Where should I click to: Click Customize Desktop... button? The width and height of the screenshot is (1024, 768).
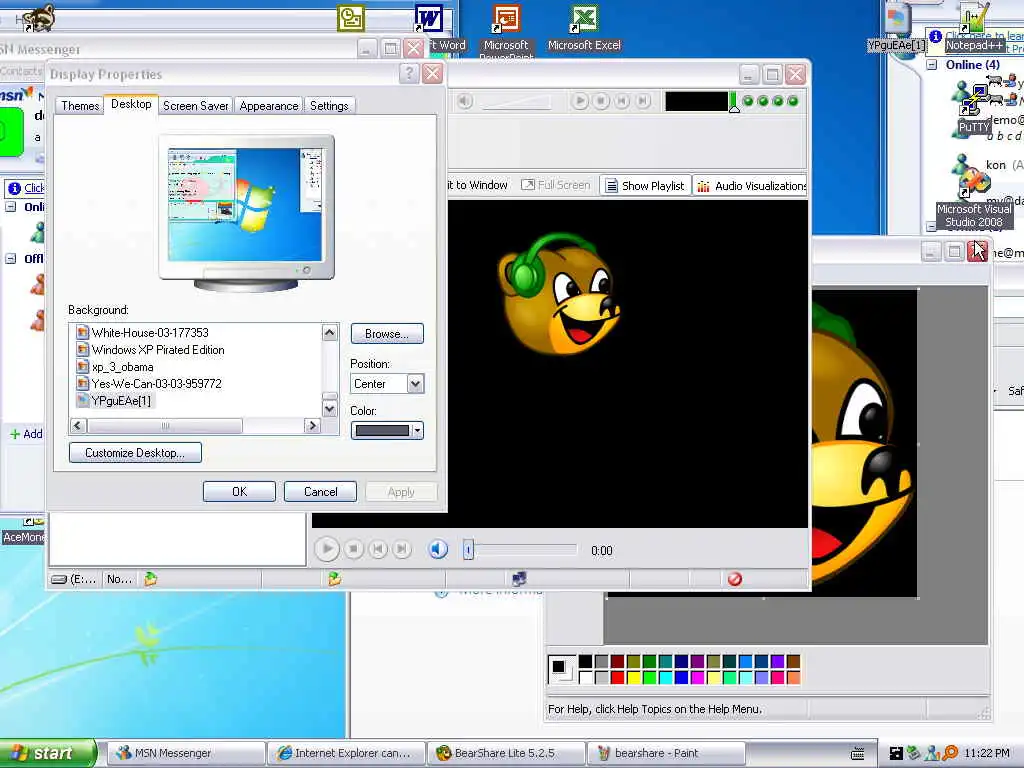coord(135,453)
